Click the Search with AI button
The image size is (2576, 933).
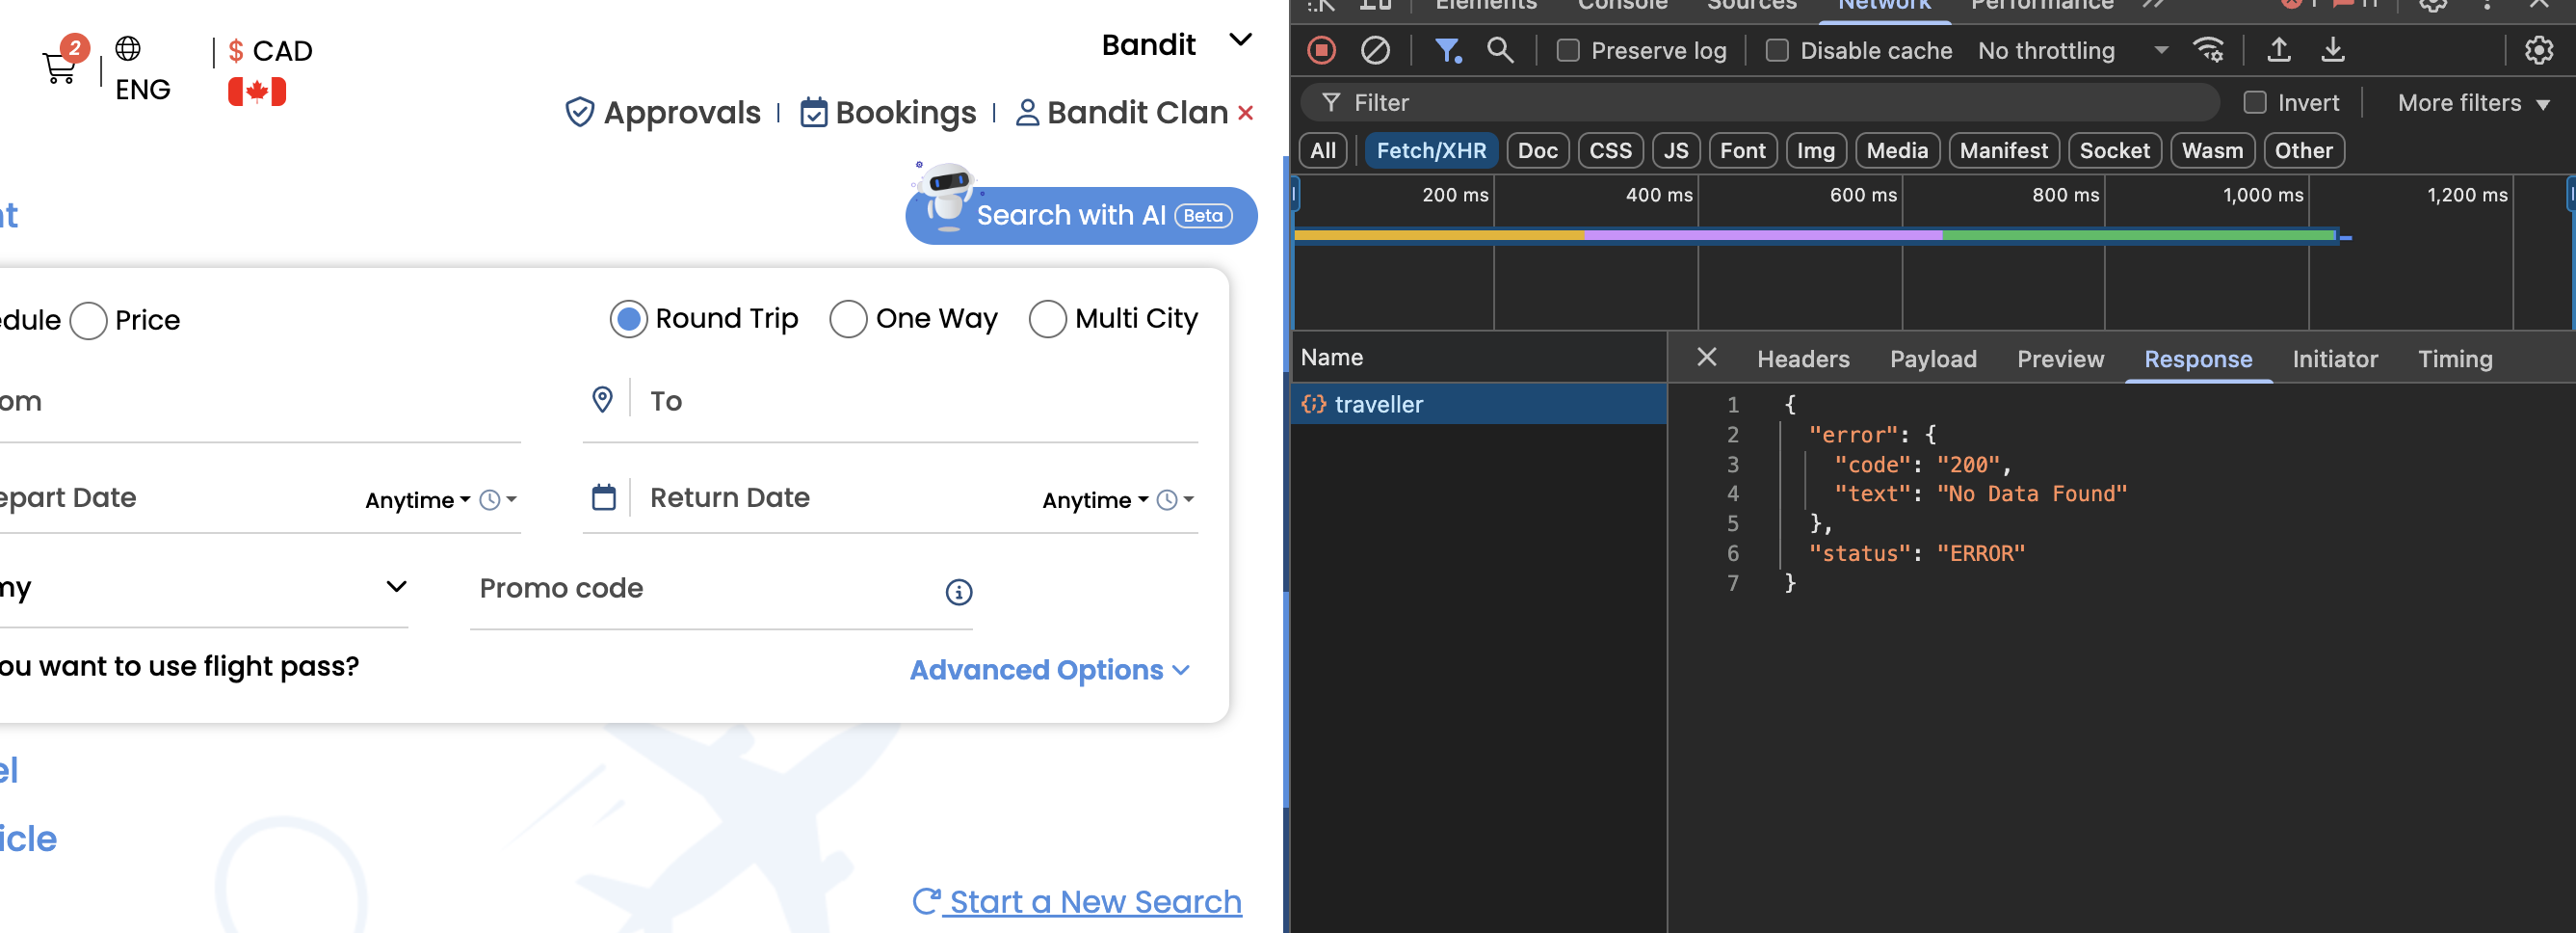pyautogui.click(x=1081, y=215)
